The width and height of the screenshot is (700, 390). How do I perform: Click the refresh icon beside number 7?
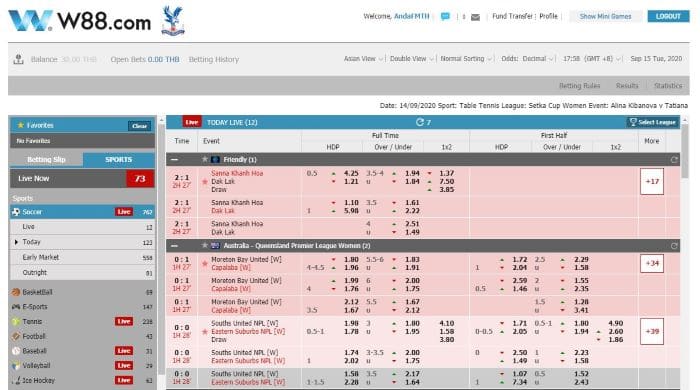(419, 122)
